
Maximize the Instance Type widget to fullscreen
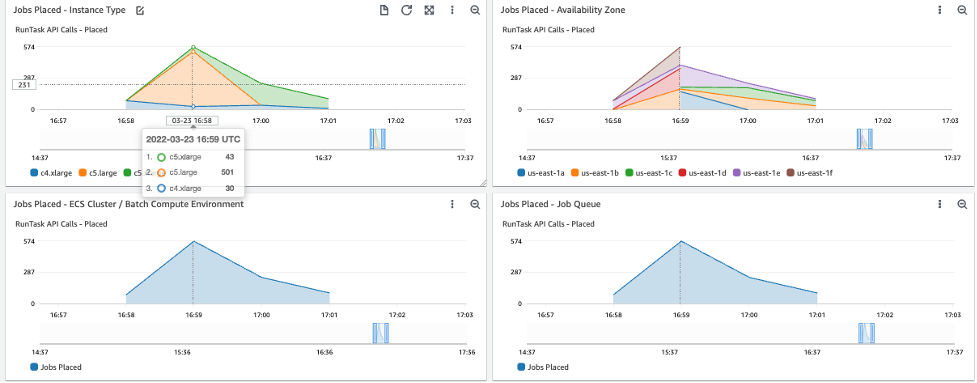coord(429,11)
